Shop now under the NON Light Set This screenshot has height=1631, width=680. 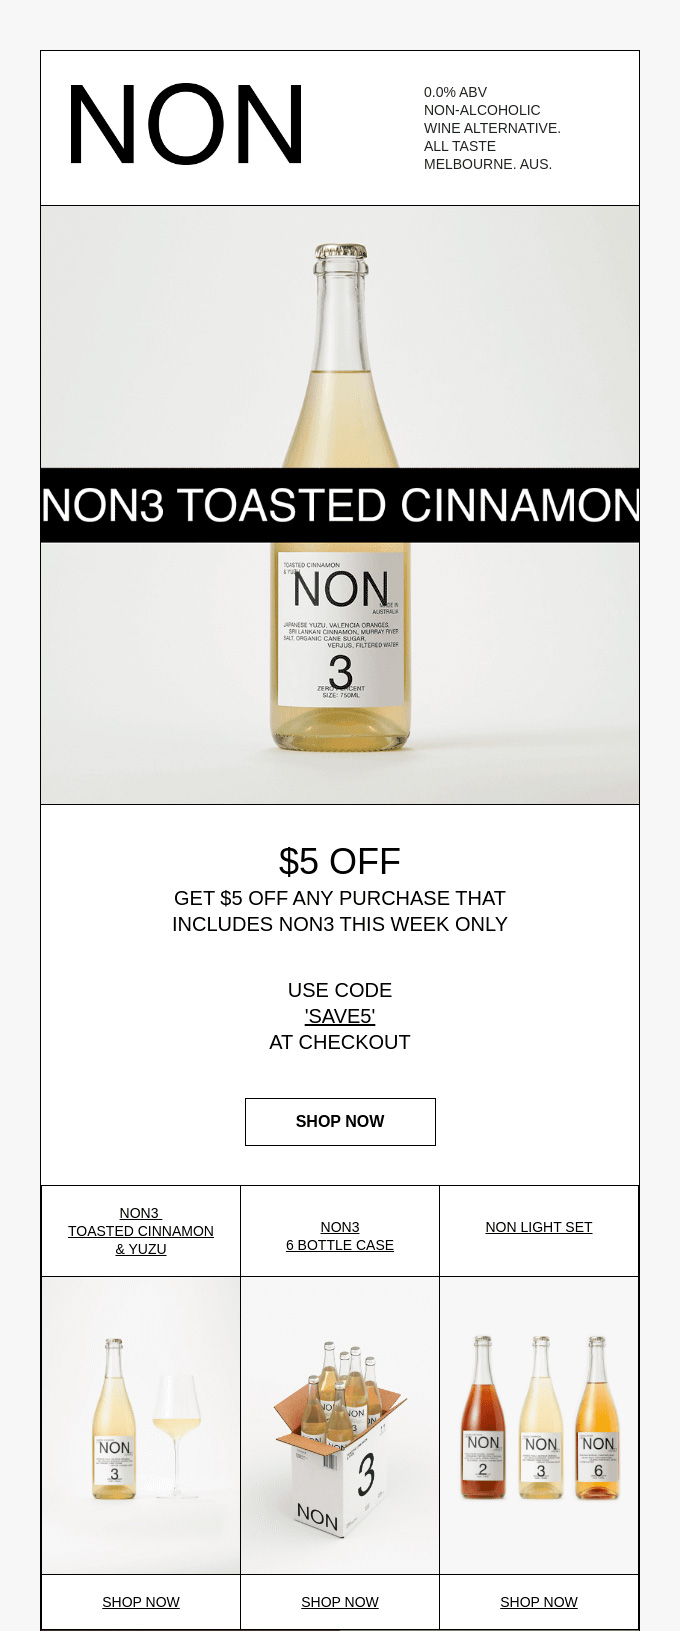(539, 1602)
